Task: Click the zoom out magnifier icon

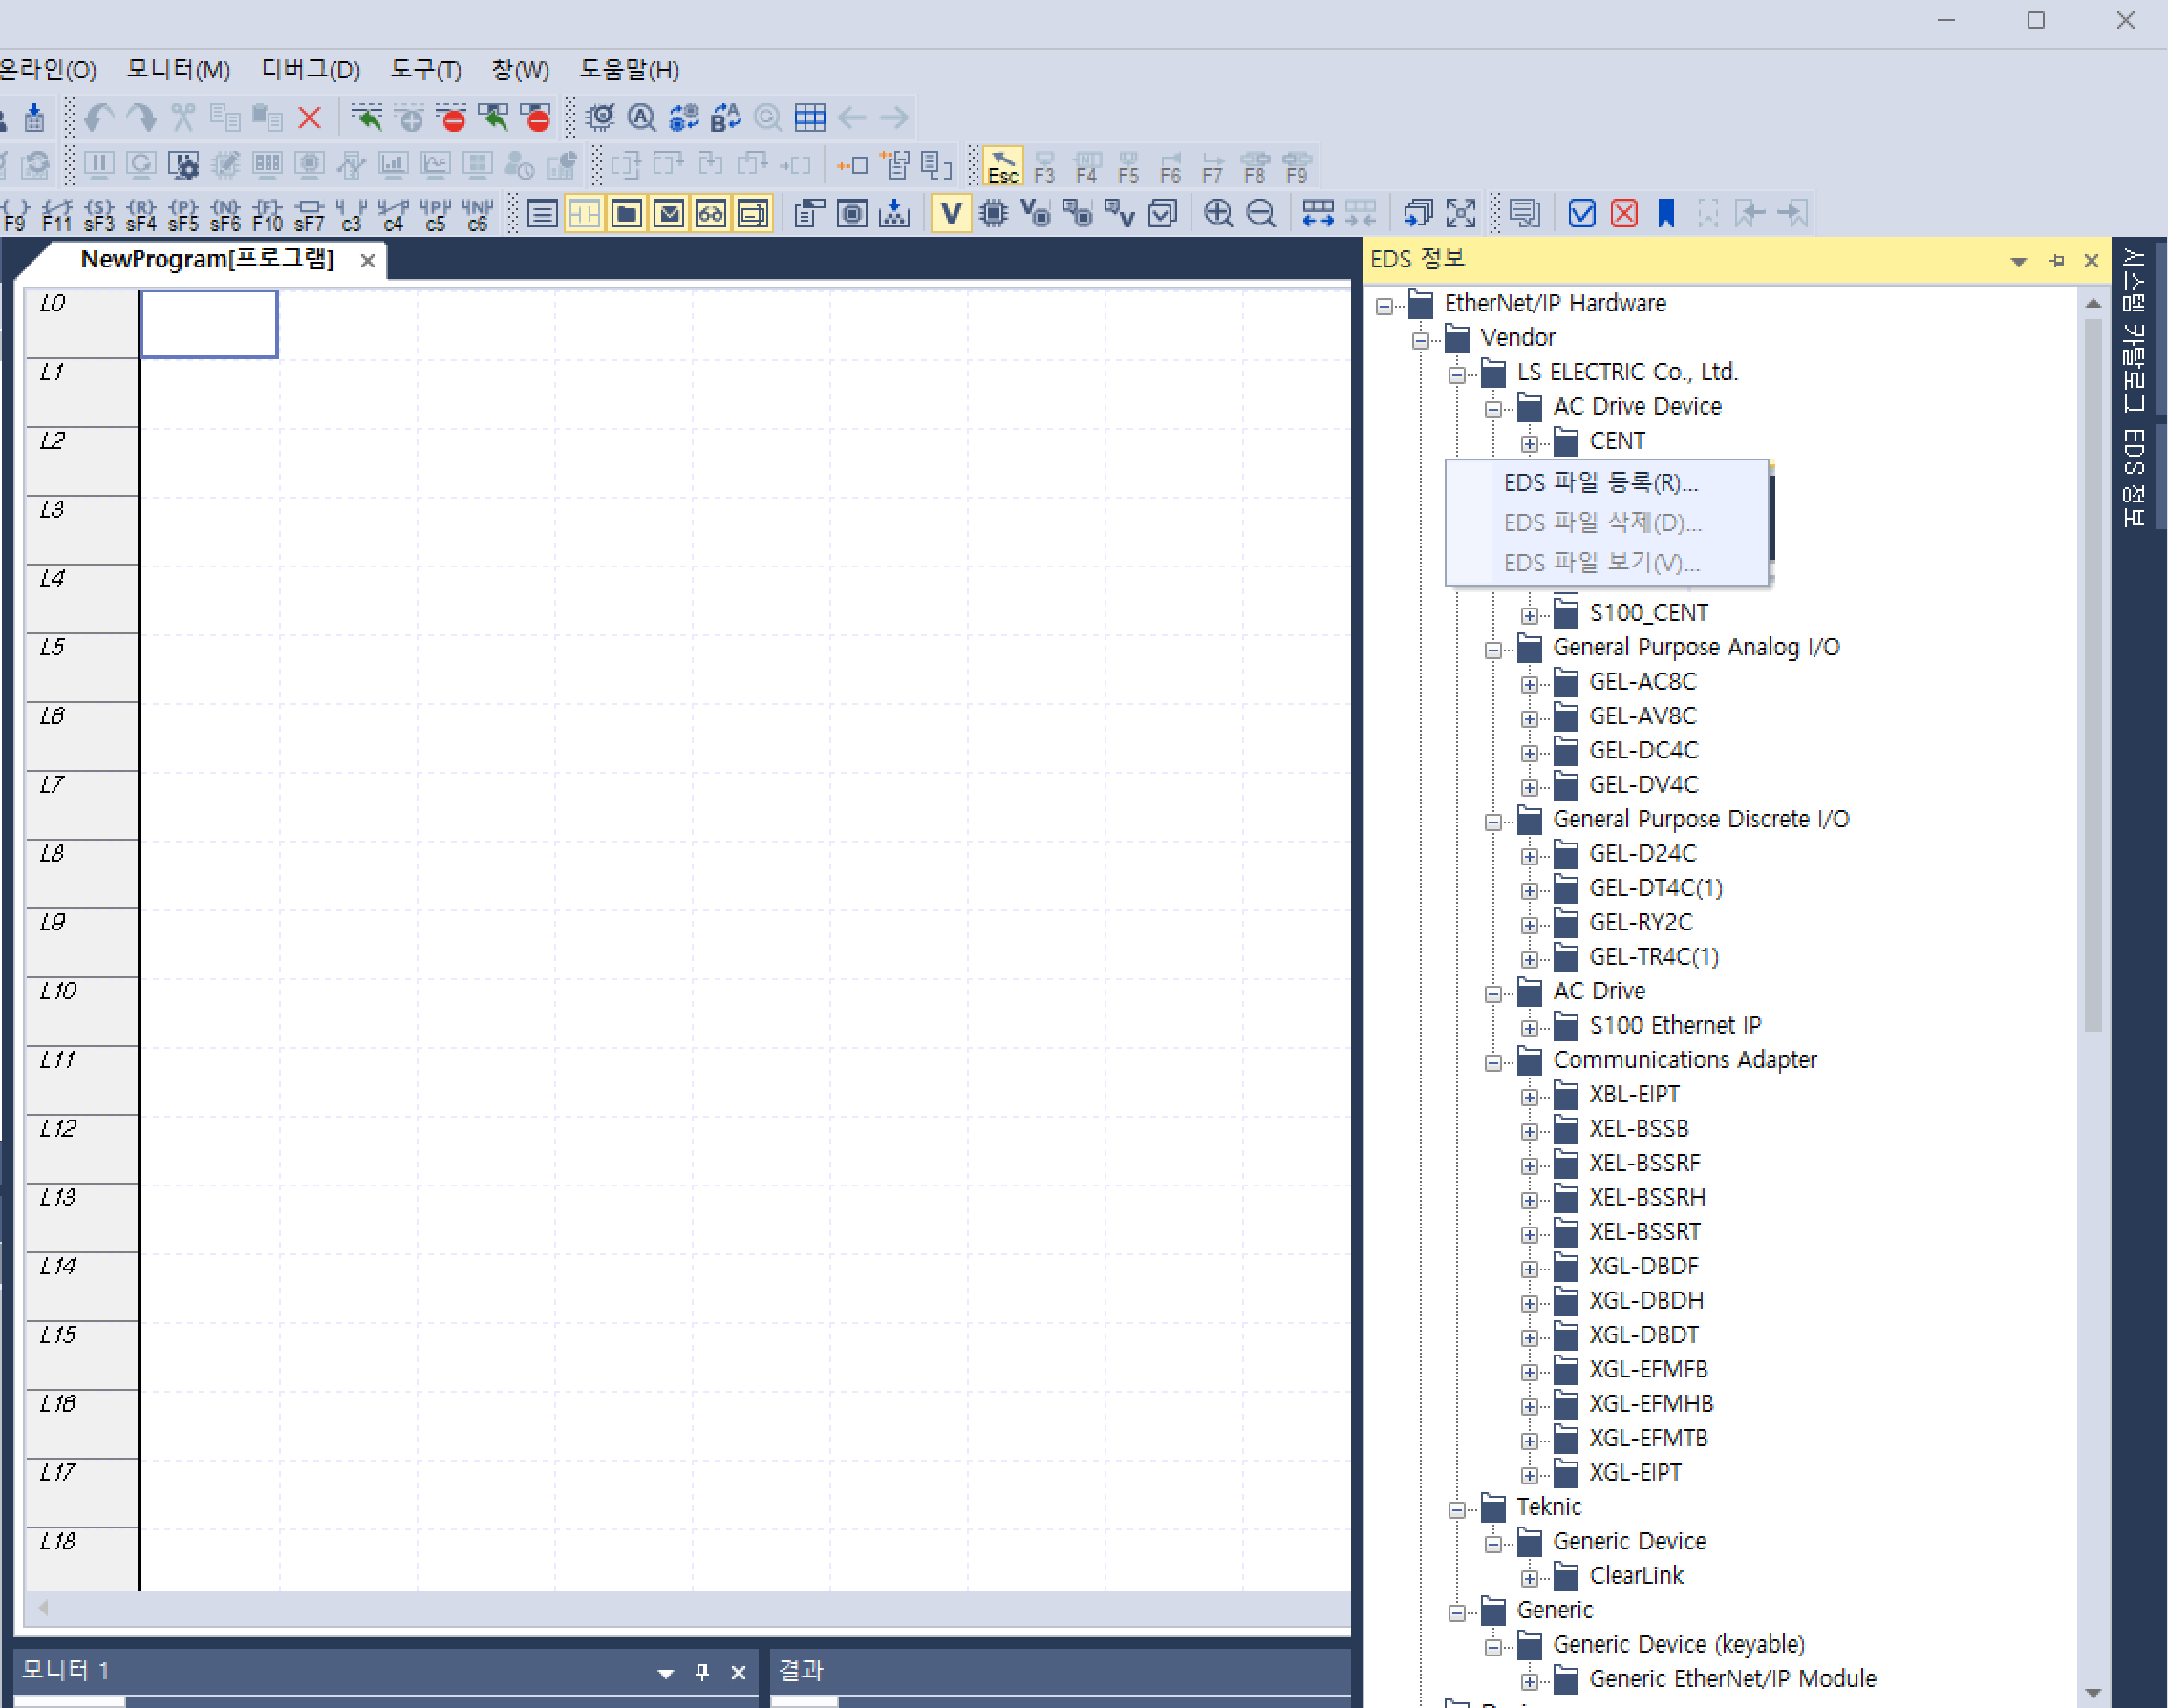Action: coord(1261,213)
